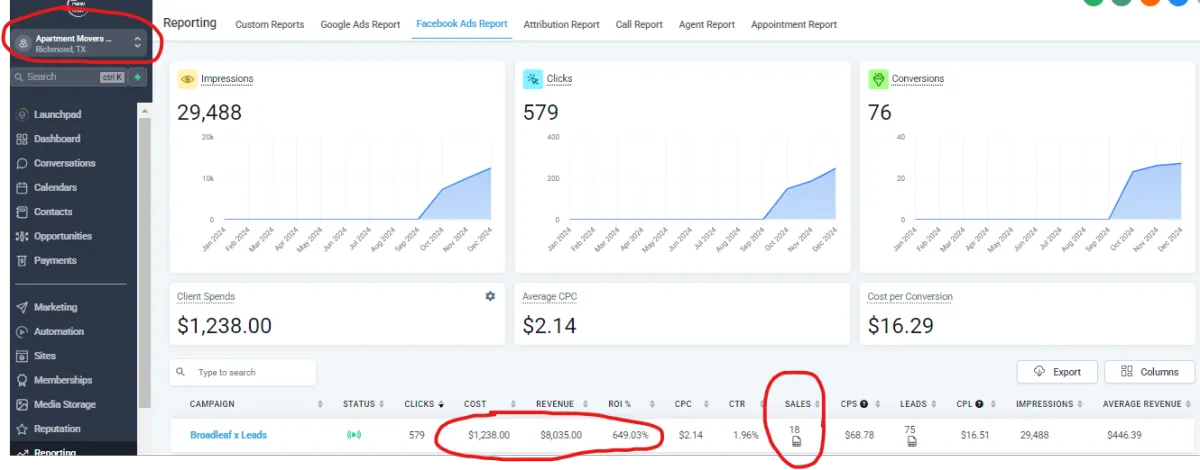Click the green active status icon for Broadleaf x Leads

[353, 435]
